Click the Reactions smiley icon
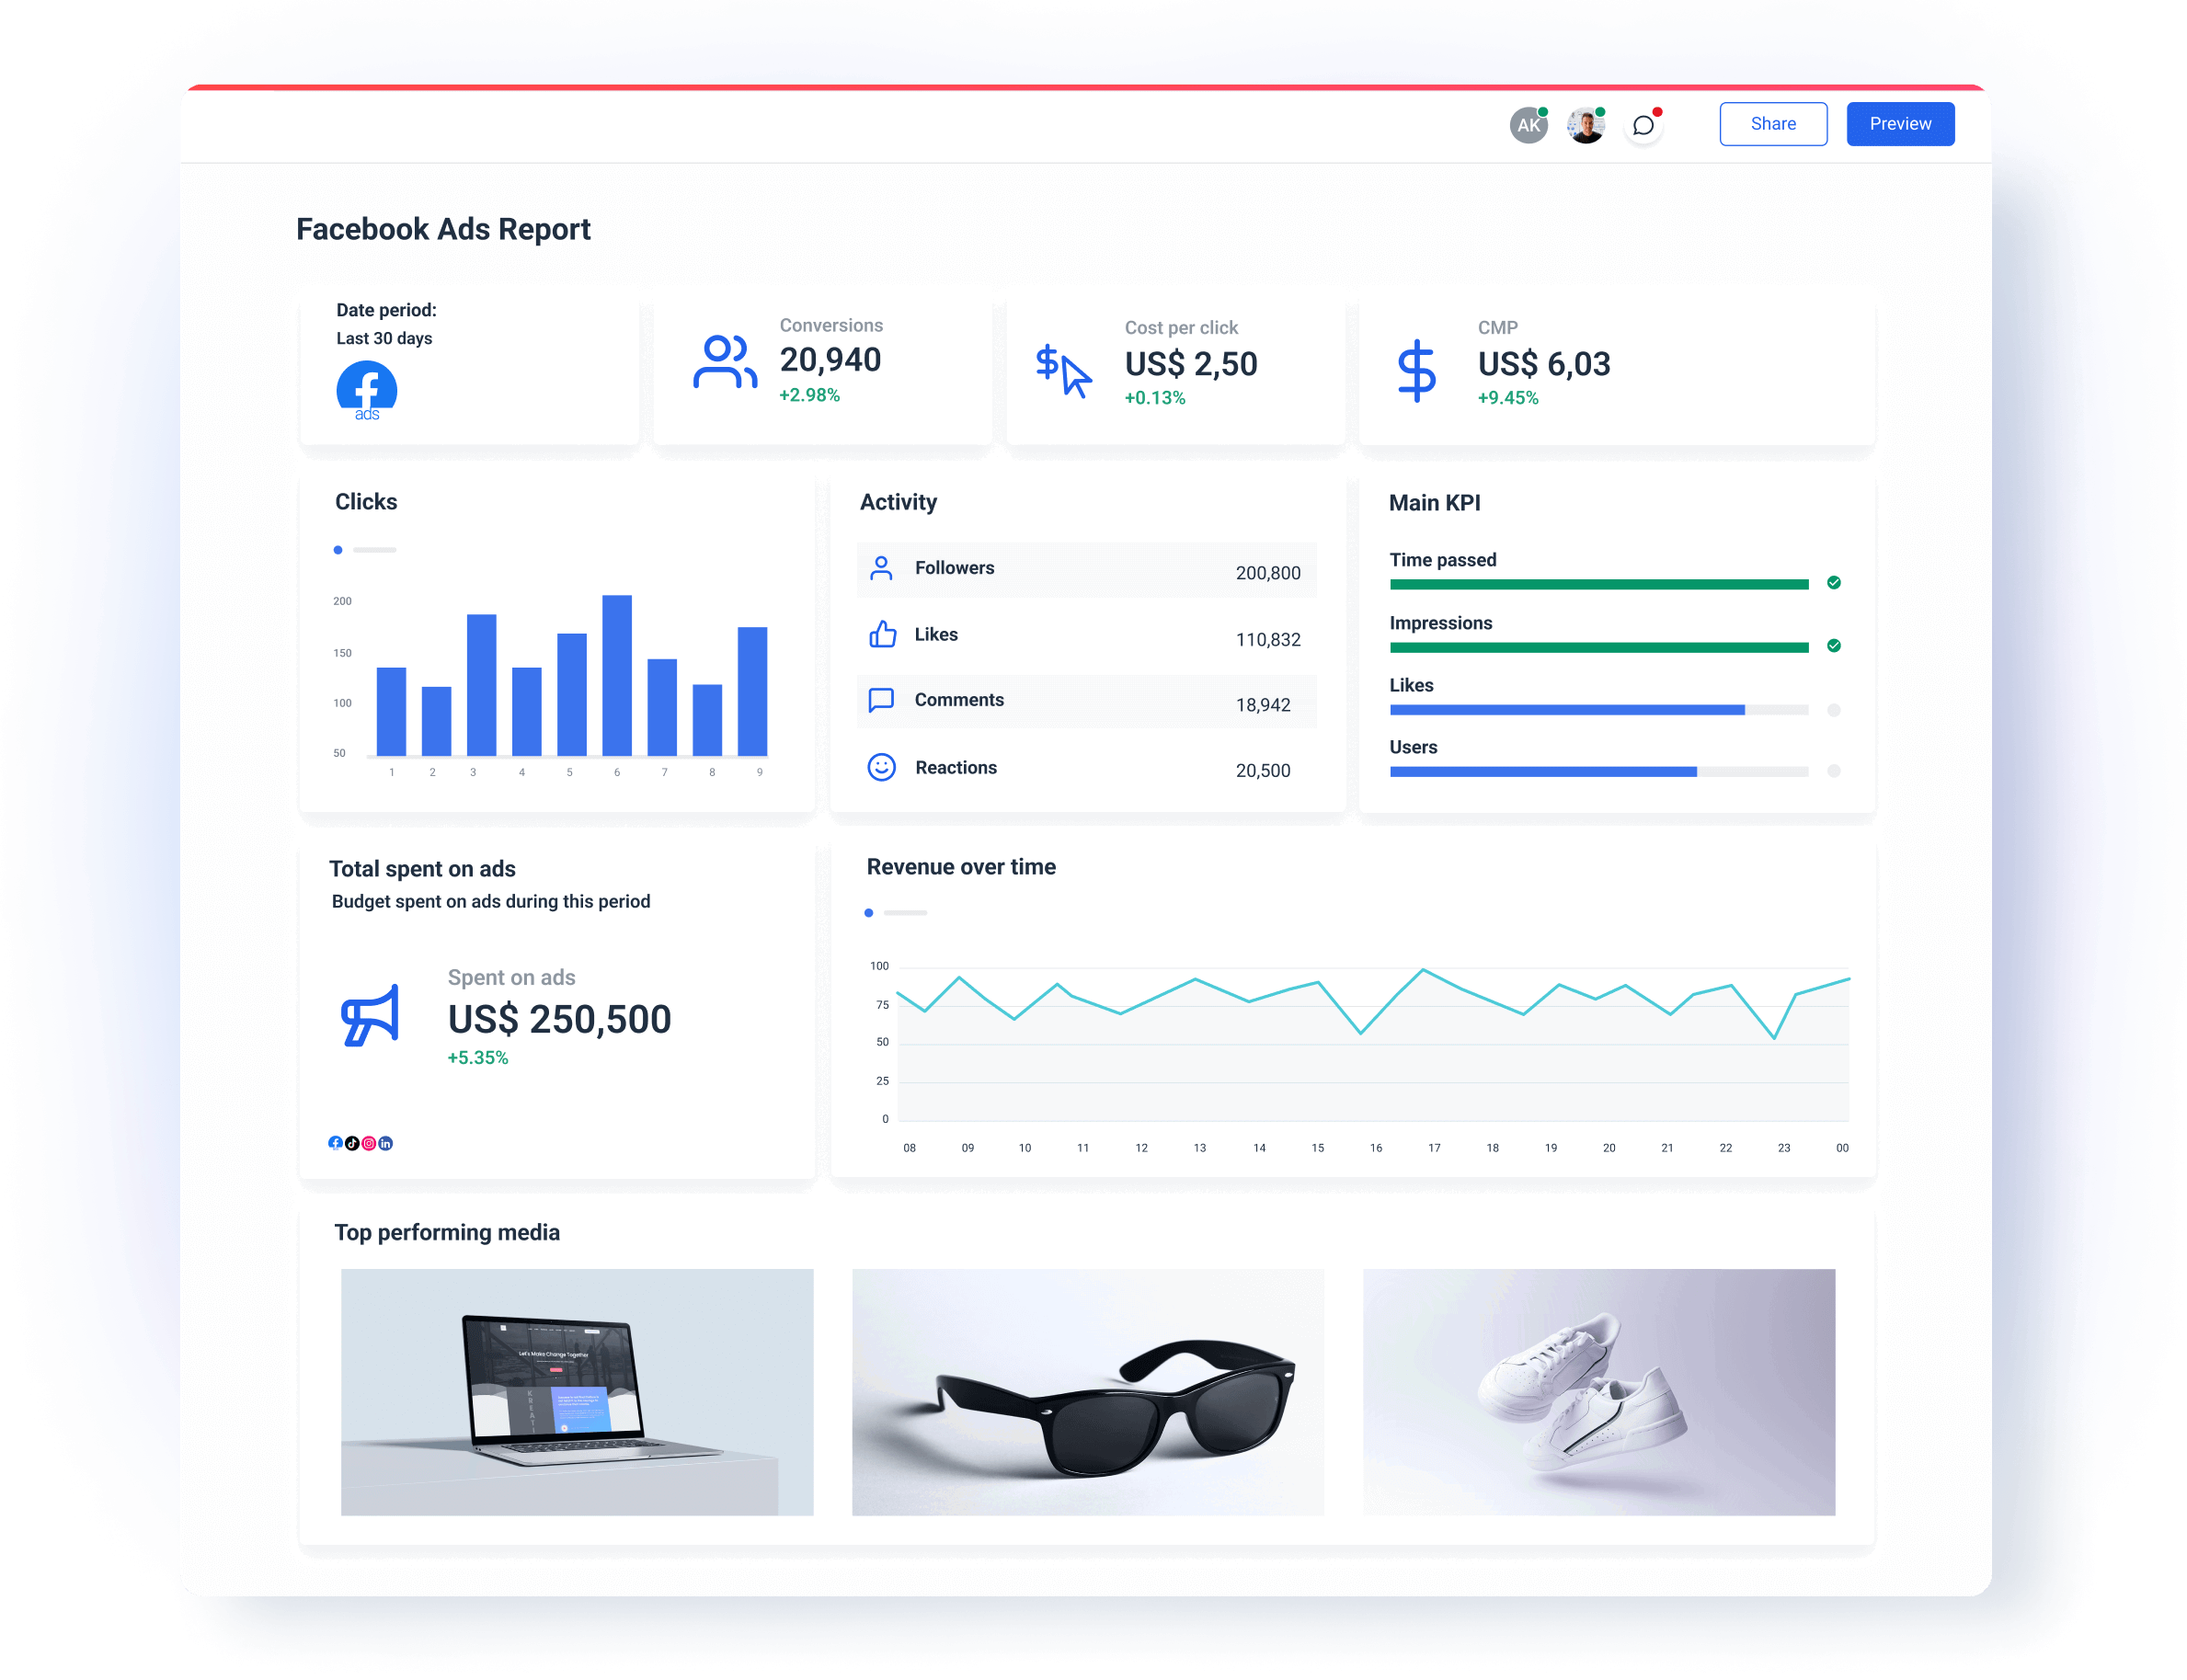This screenshot has height=1680, width=2187. click(x=881, y=767)
